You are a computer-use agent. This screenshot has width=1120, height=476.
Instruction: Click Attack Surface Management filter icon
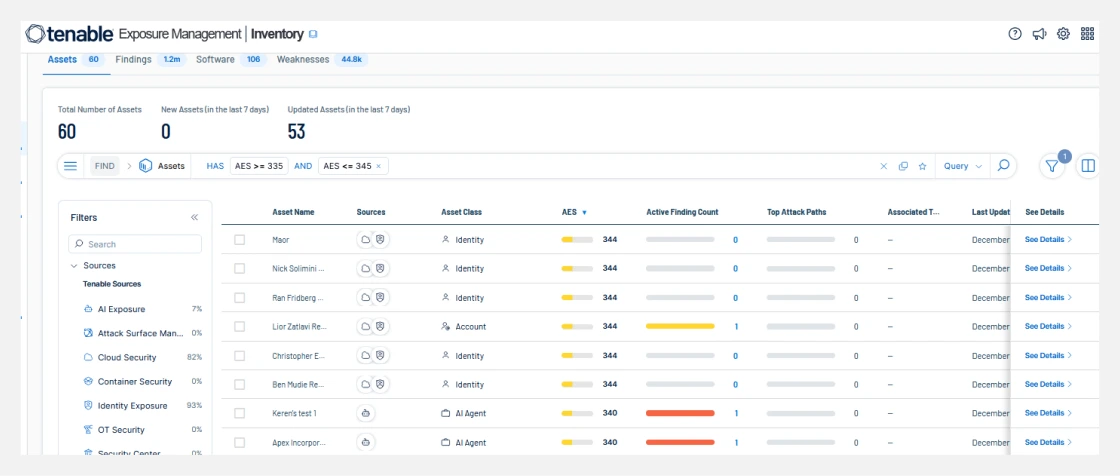[x=88, y=333]
